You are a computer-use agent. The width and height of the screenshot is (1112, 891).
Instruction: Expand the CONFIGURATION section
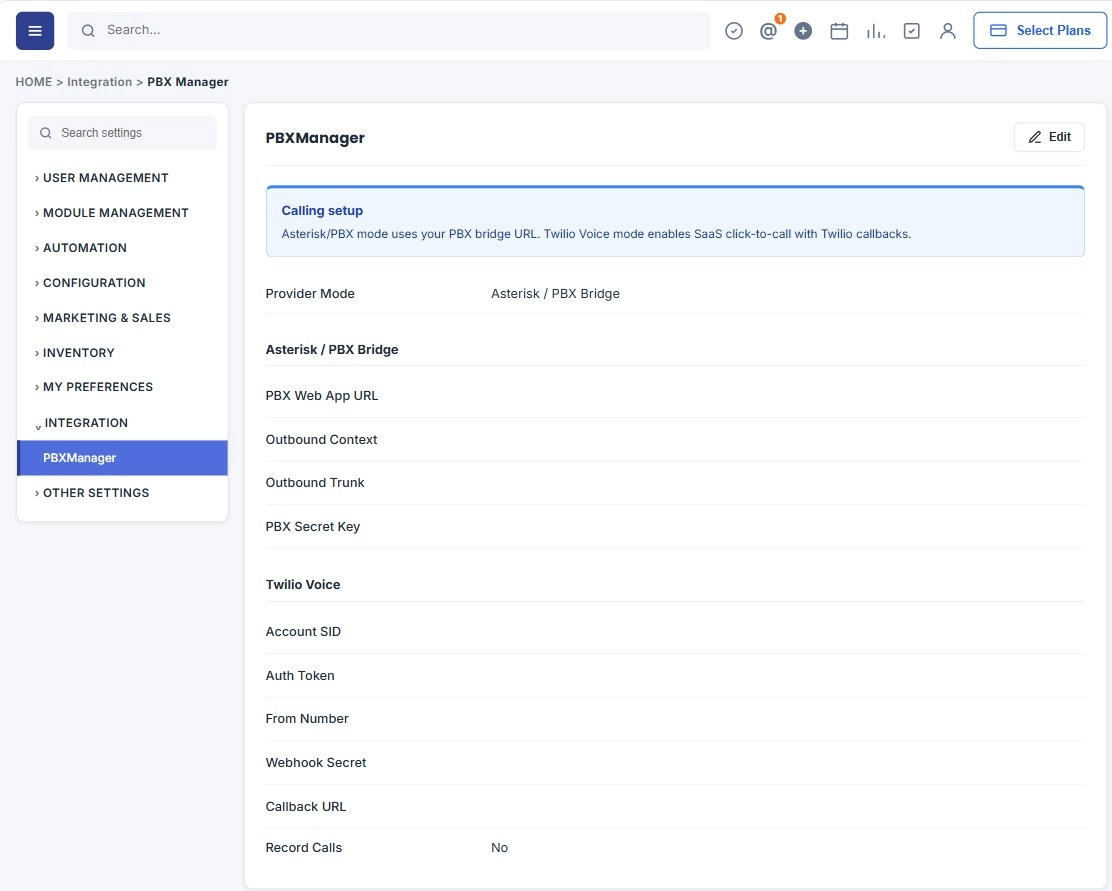point(94,283)
